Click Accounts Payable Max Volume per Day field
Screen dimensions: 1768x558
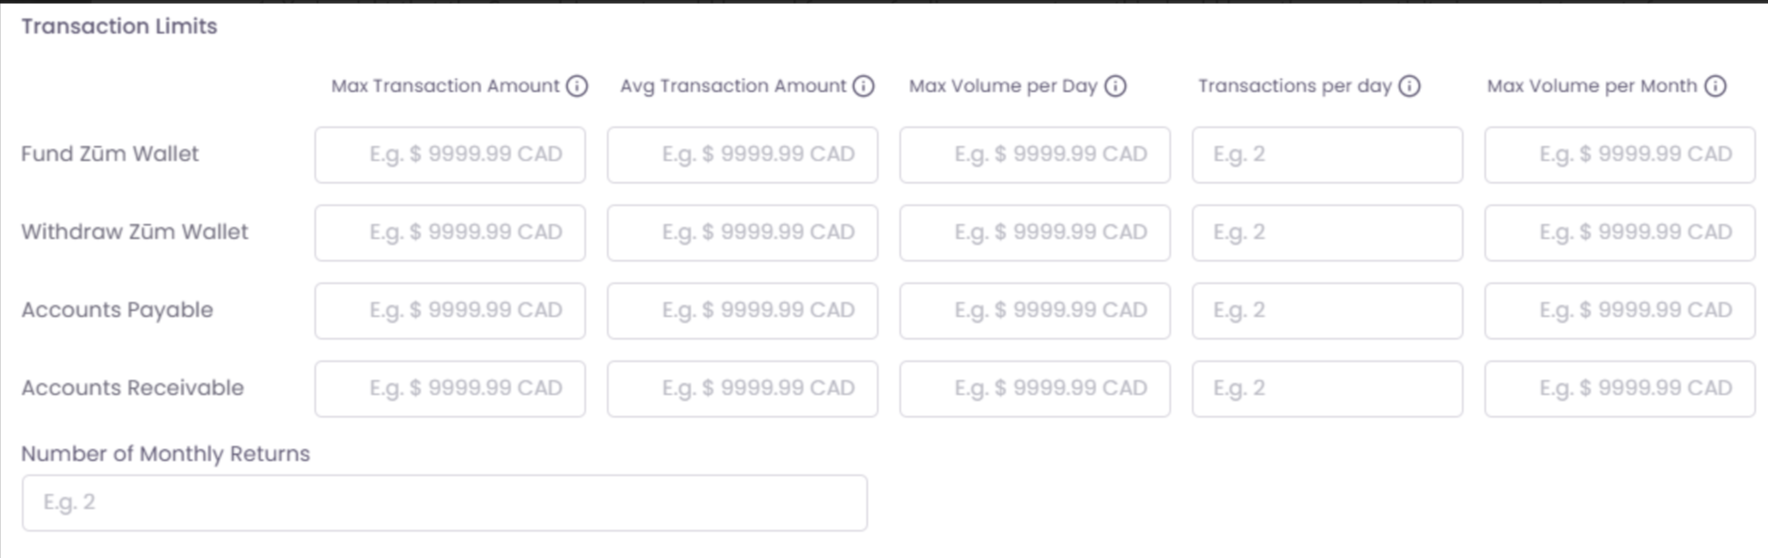click(1034, 311)
